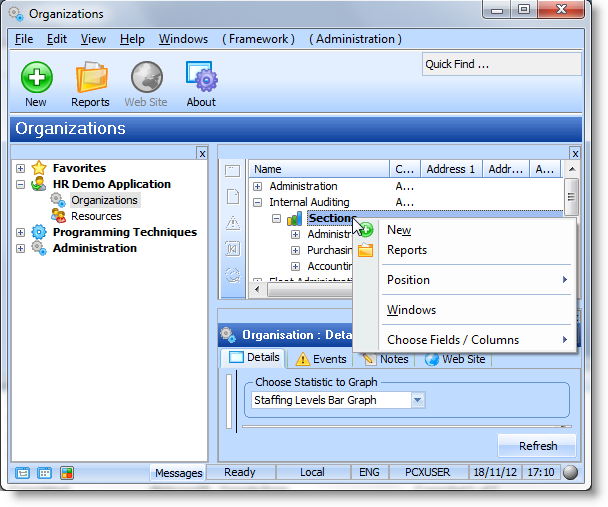The image size is (608, 507).
Task: Expand the Favorites tree node
Action: click(x=21, y=168)
